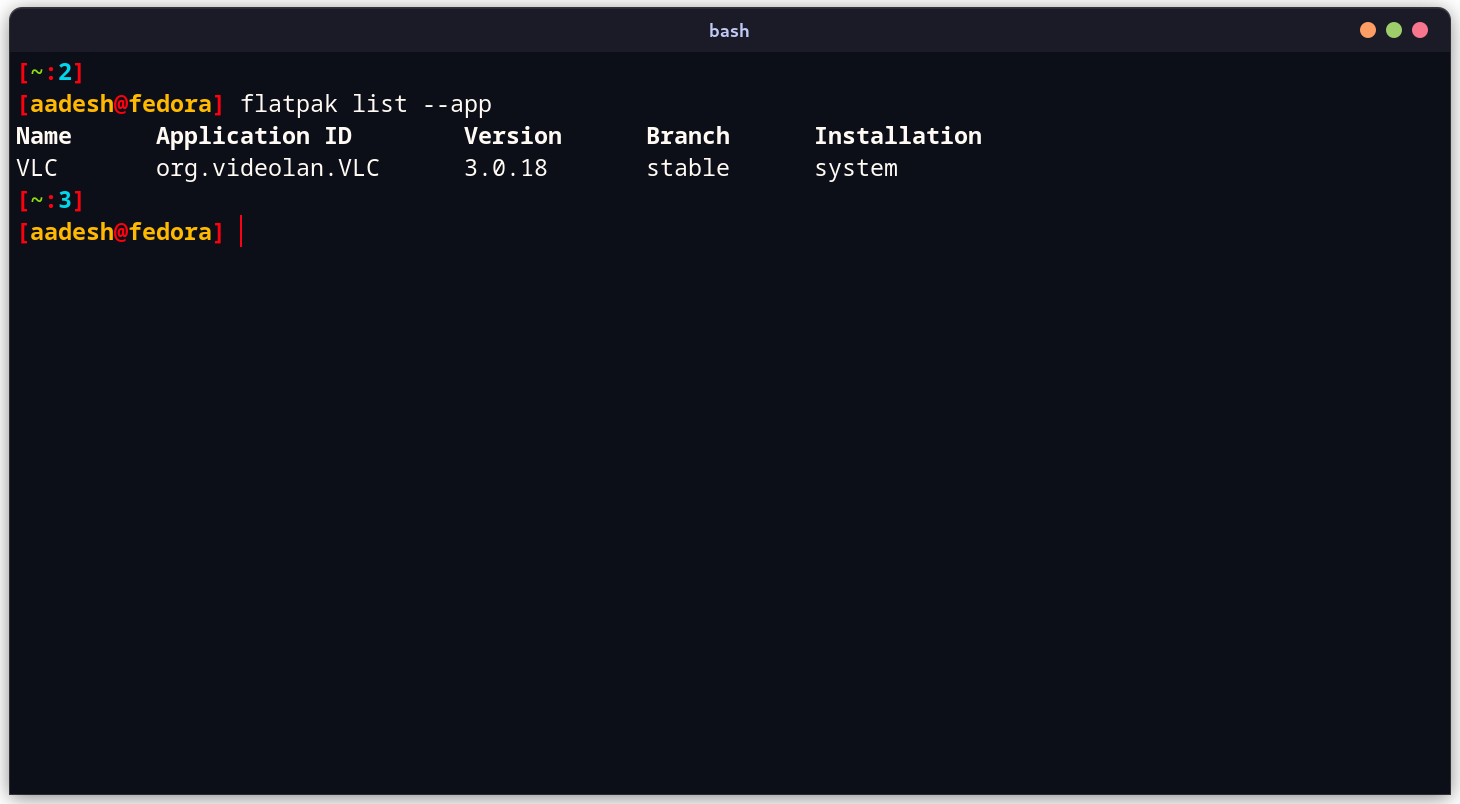Select the system installation value

click(x=856, y=167)
